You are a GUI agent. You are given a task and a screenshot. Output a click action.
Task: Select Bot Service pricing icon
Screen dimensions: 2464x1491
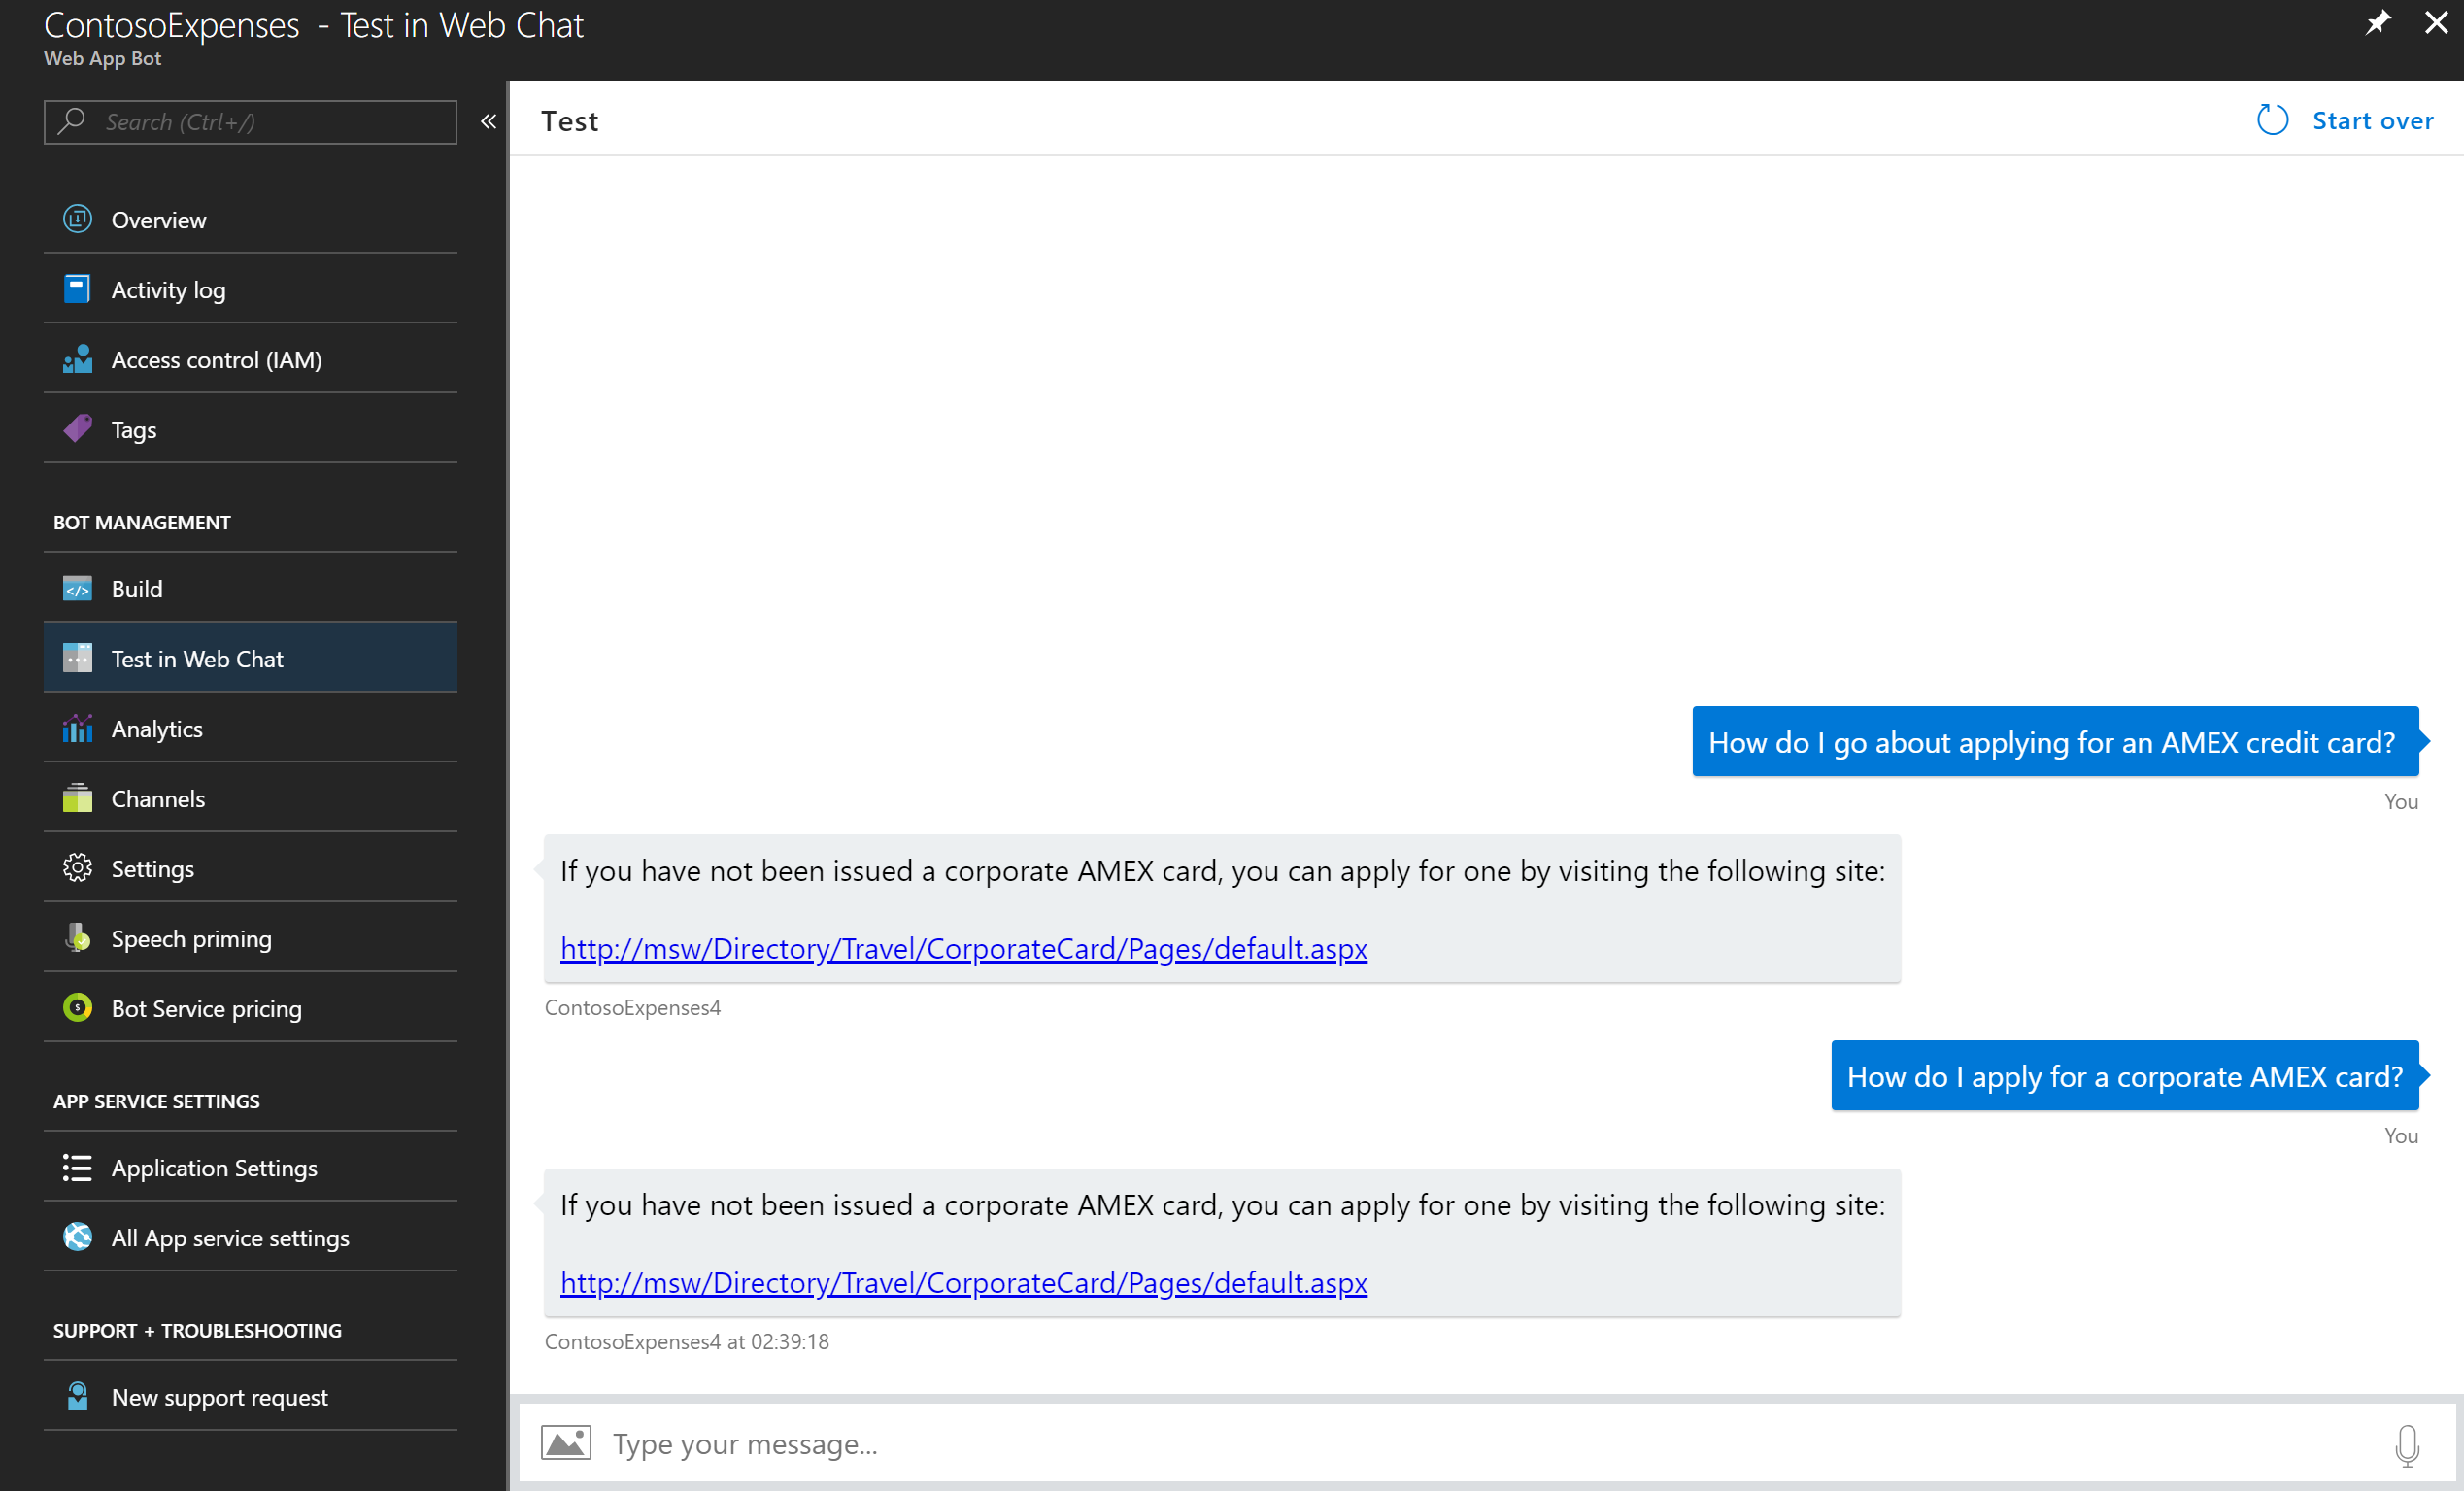click(x=78, y=1008)
